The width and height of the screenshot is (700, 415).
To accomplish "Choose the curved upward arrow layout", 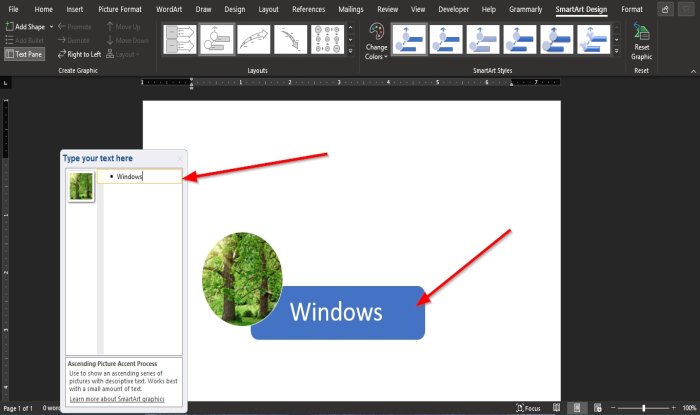I will point(254,40).
